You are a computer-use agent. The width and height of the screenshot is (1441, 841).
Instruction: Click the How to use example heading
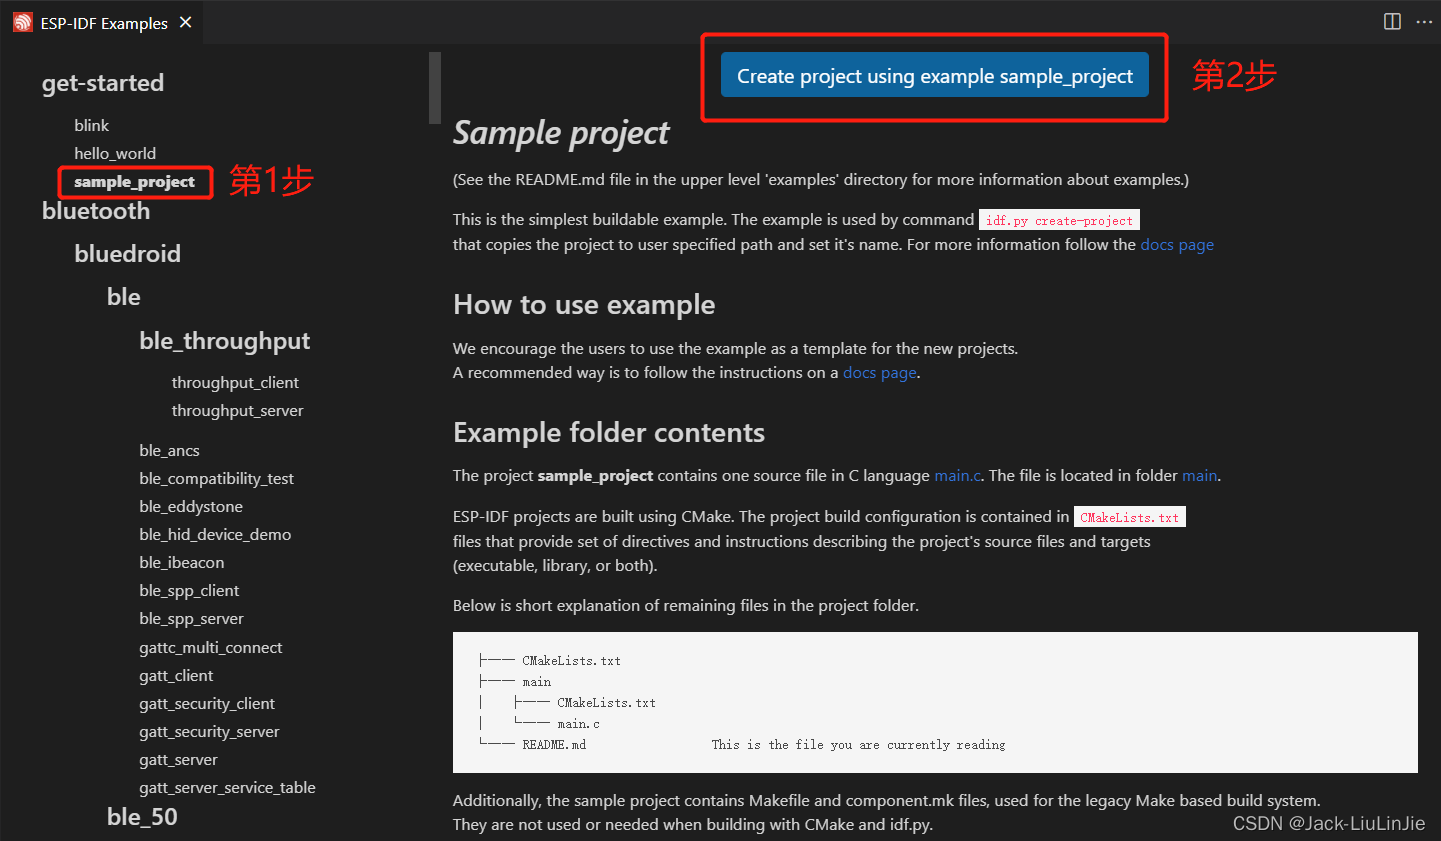584,304
